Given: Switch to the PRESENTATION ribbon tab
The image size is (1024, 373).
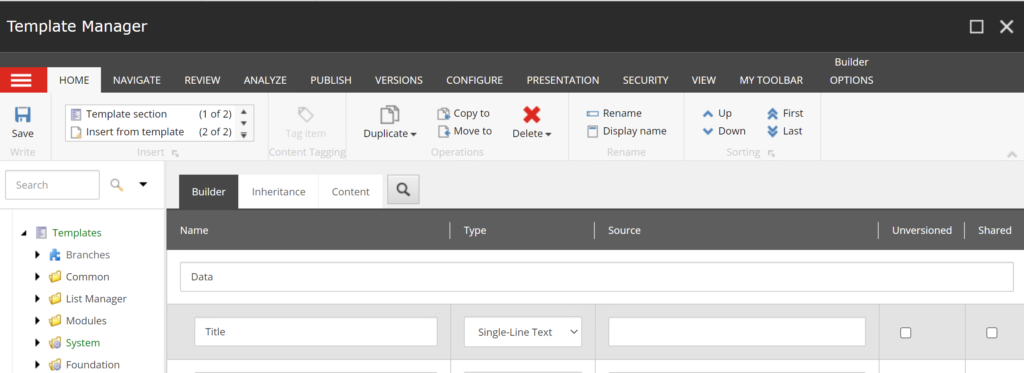Looking at the screenshot, I should 563,80.
